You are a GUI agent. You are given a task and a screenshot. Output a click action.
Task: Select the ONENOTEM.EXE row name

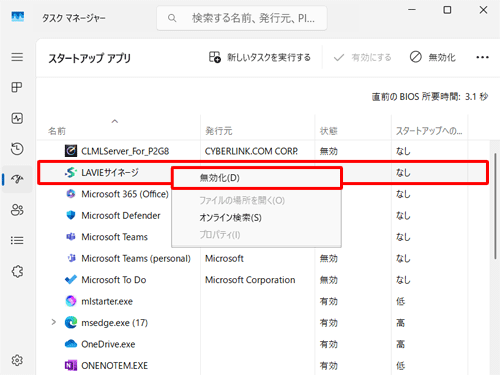pyautogui.click(x=115, y=366)
